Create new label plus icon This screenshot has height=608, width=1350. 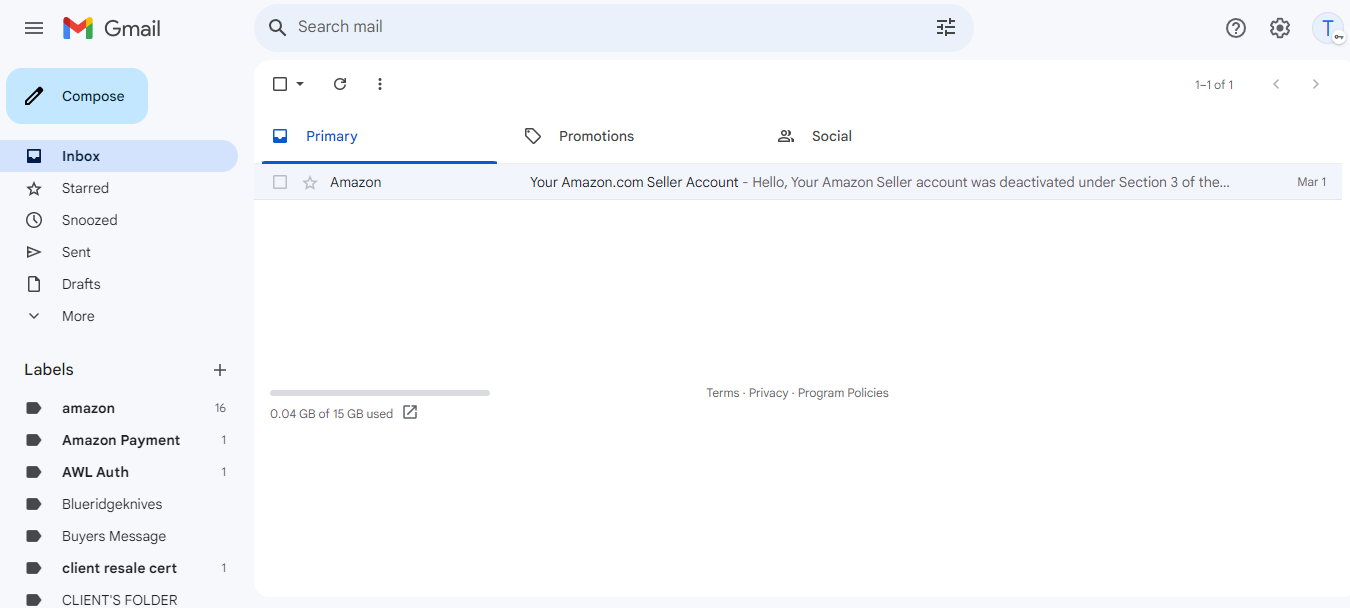220,370
